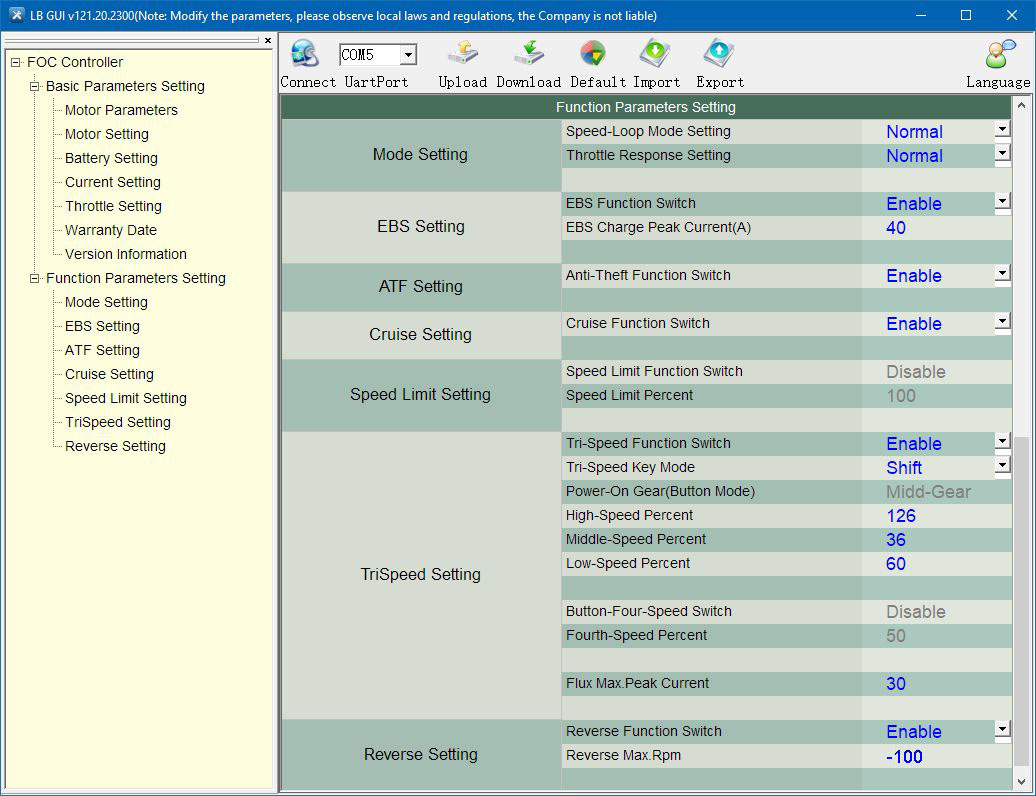Select Motor Parameters in the tree
Image resolution: width=1036 pixels, height=796 pixels.
[x=121, y=110]
